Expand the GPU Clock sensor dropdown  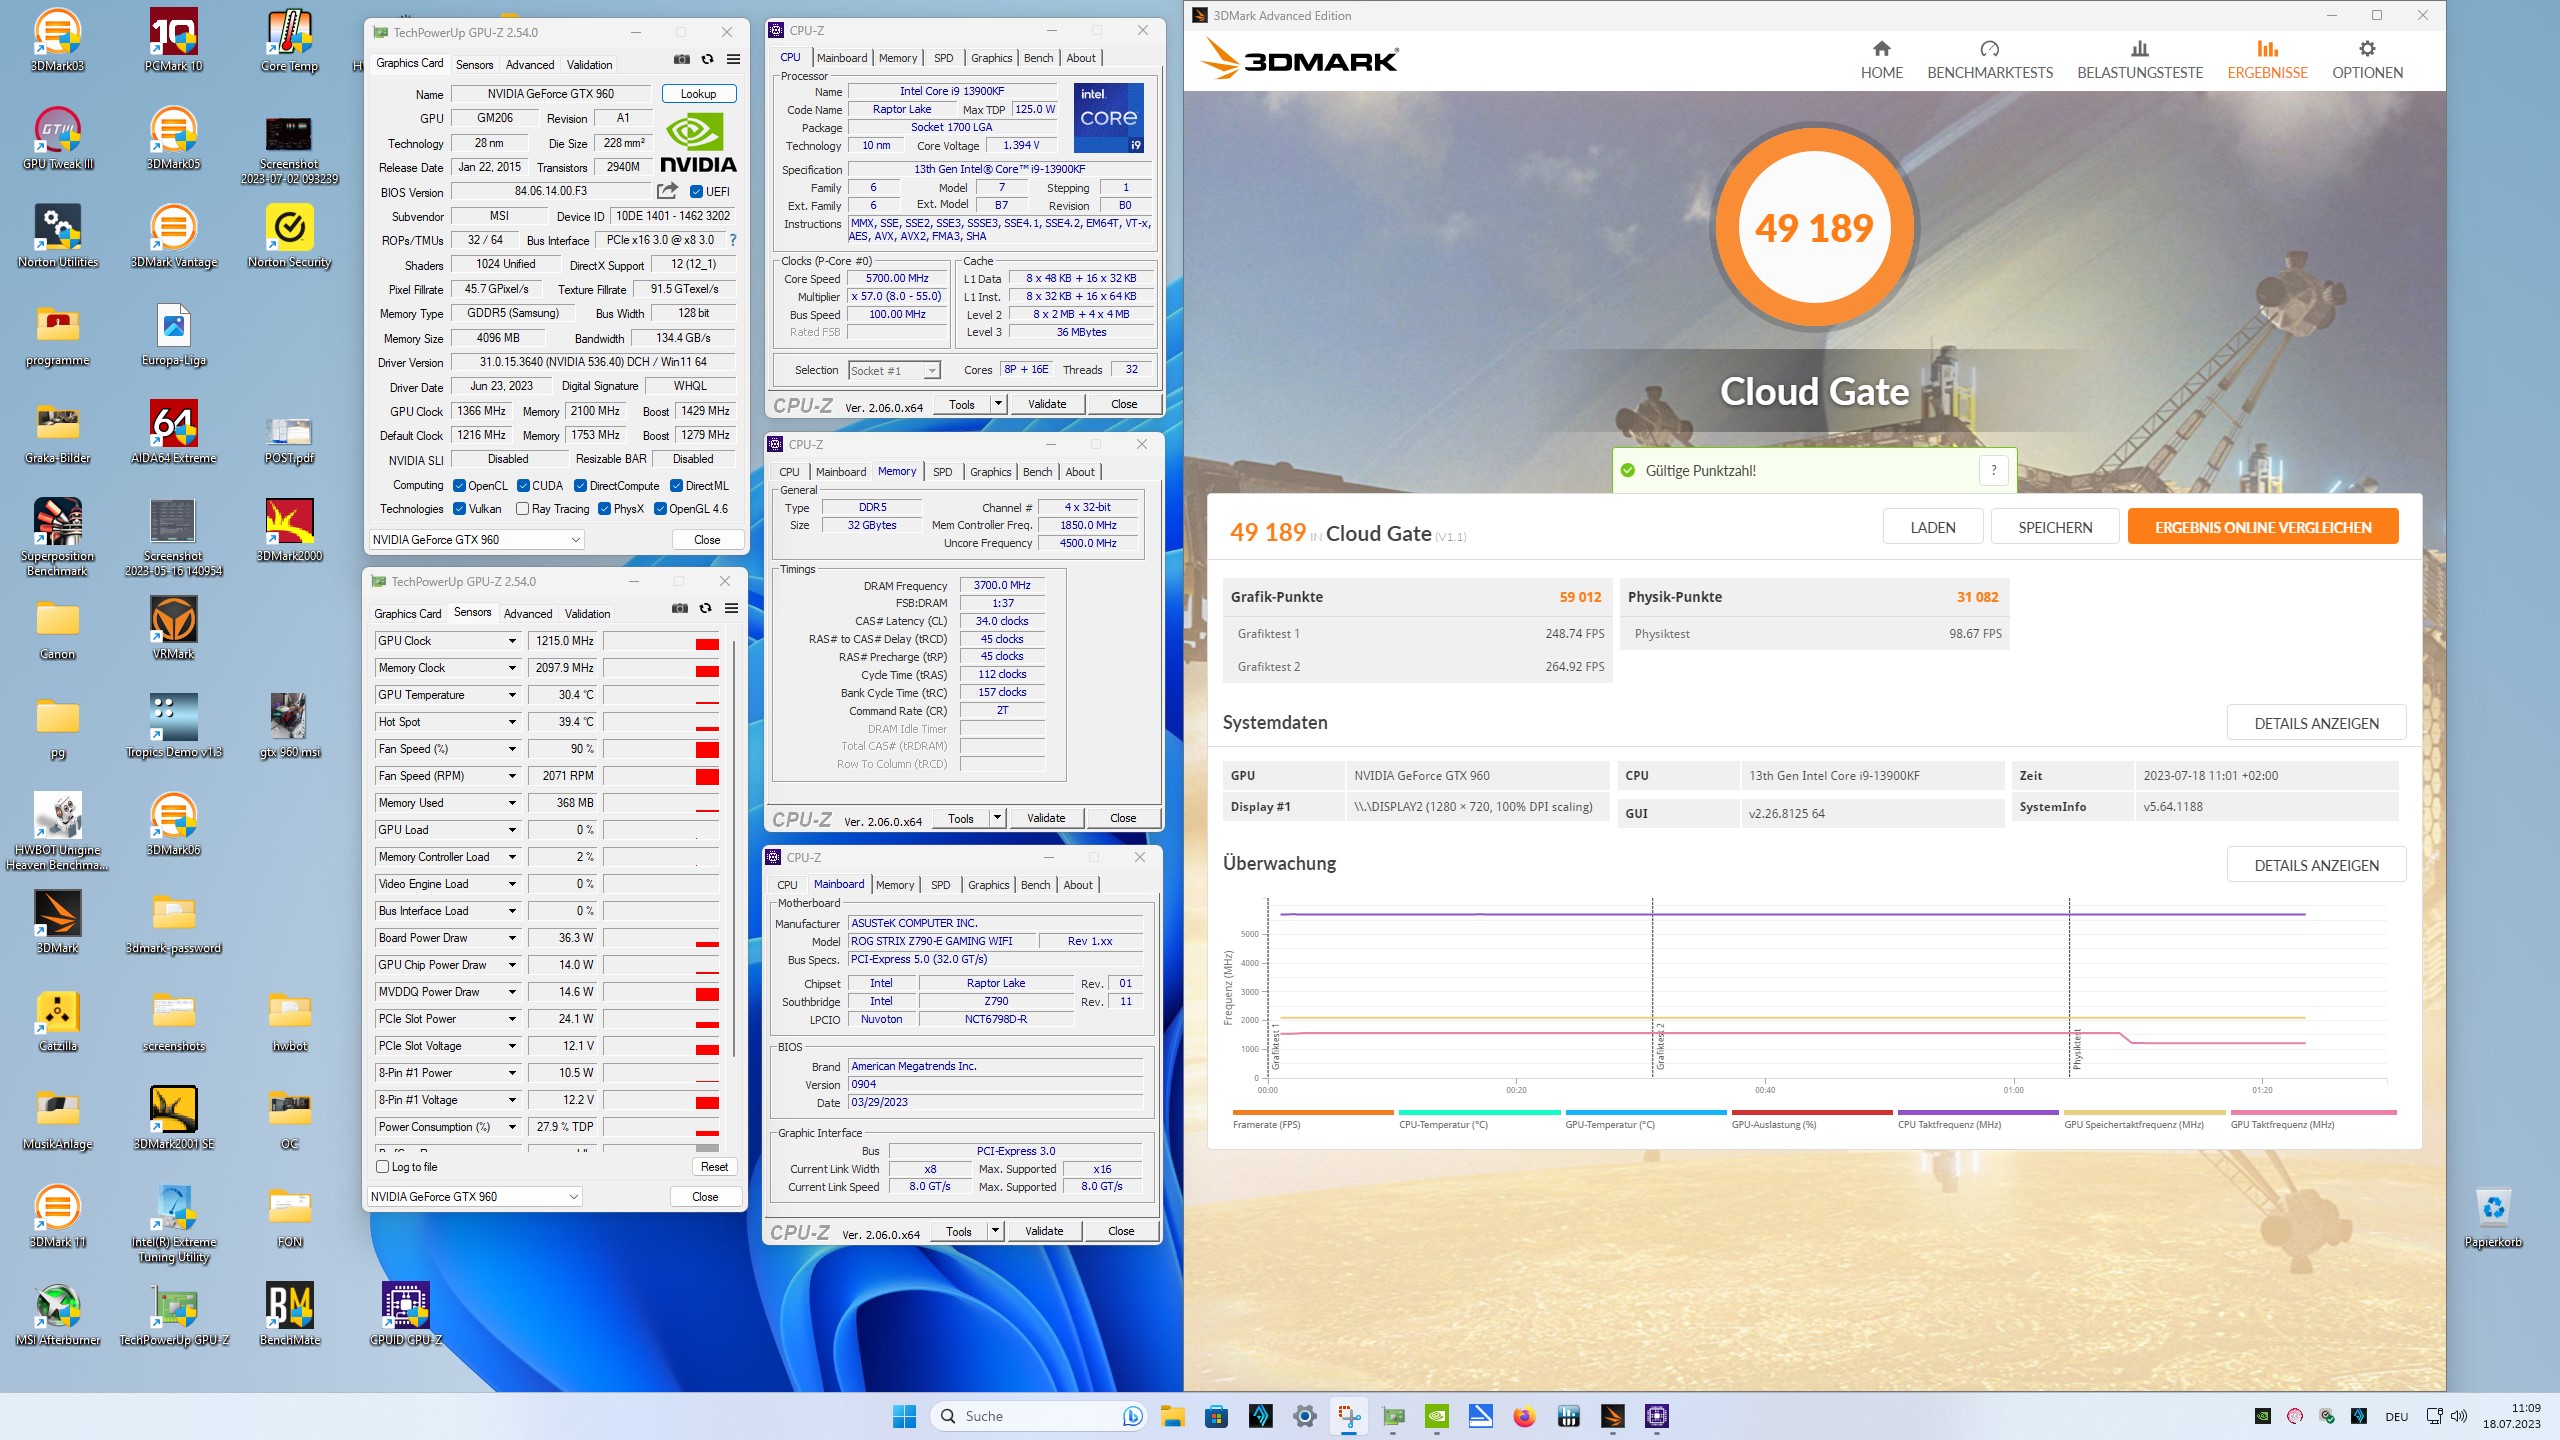[x=512, y=641]
